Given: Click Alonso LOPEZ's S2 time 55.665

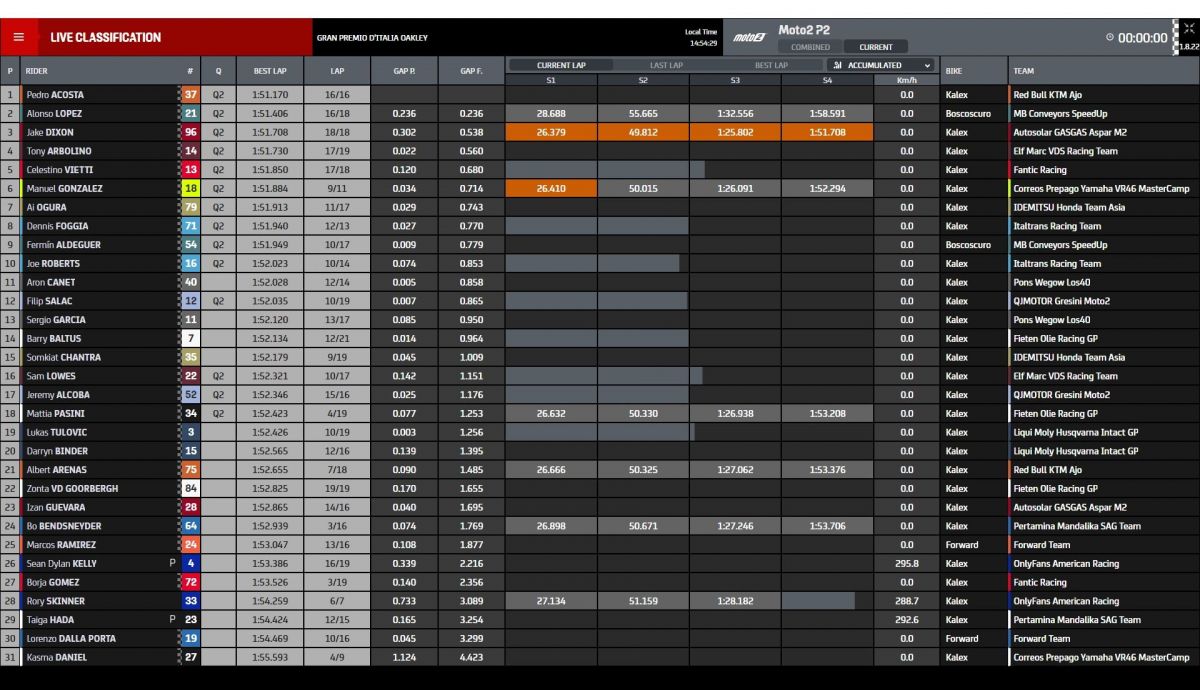Looking at the screenshot, I should 643,114.
